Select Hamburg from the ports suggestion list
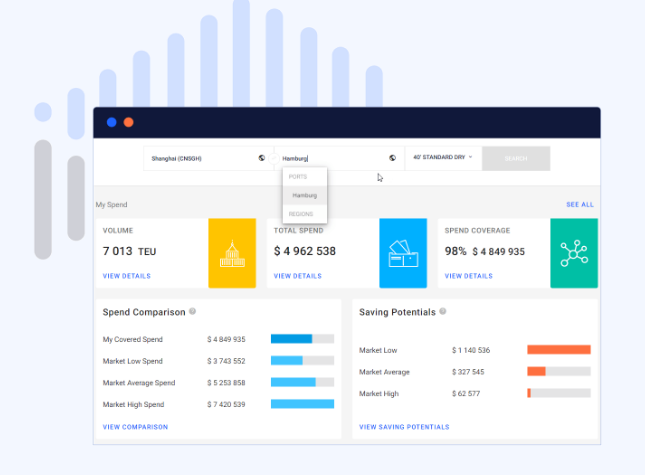The height and width of the screenshot is (475, 645). pos(304,195)
